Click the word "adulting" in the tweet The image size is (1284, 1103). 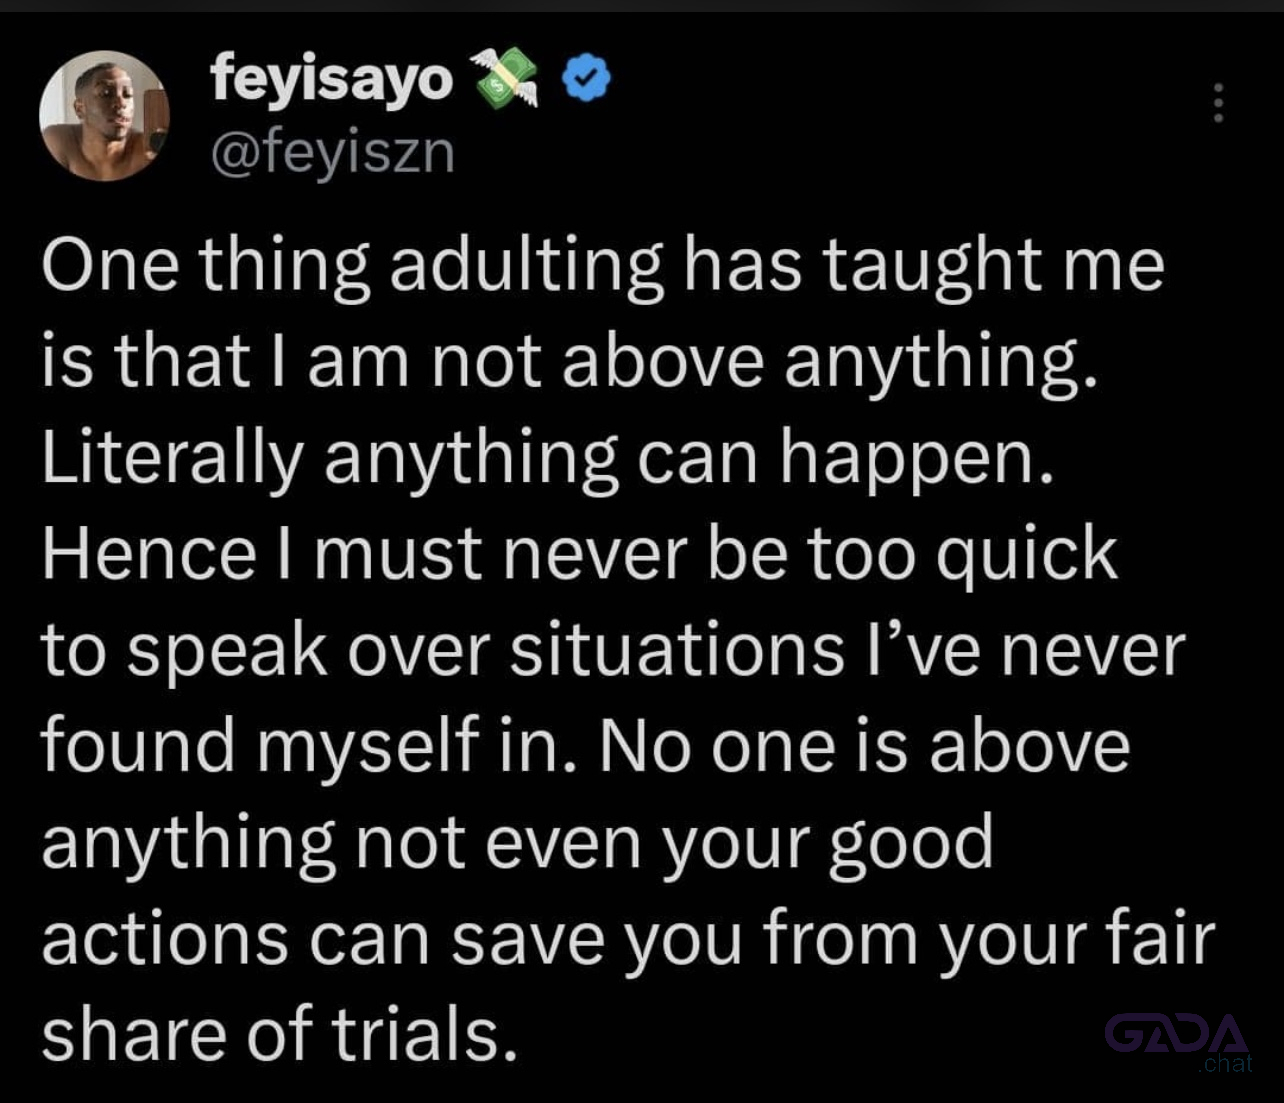pos(526,268)
